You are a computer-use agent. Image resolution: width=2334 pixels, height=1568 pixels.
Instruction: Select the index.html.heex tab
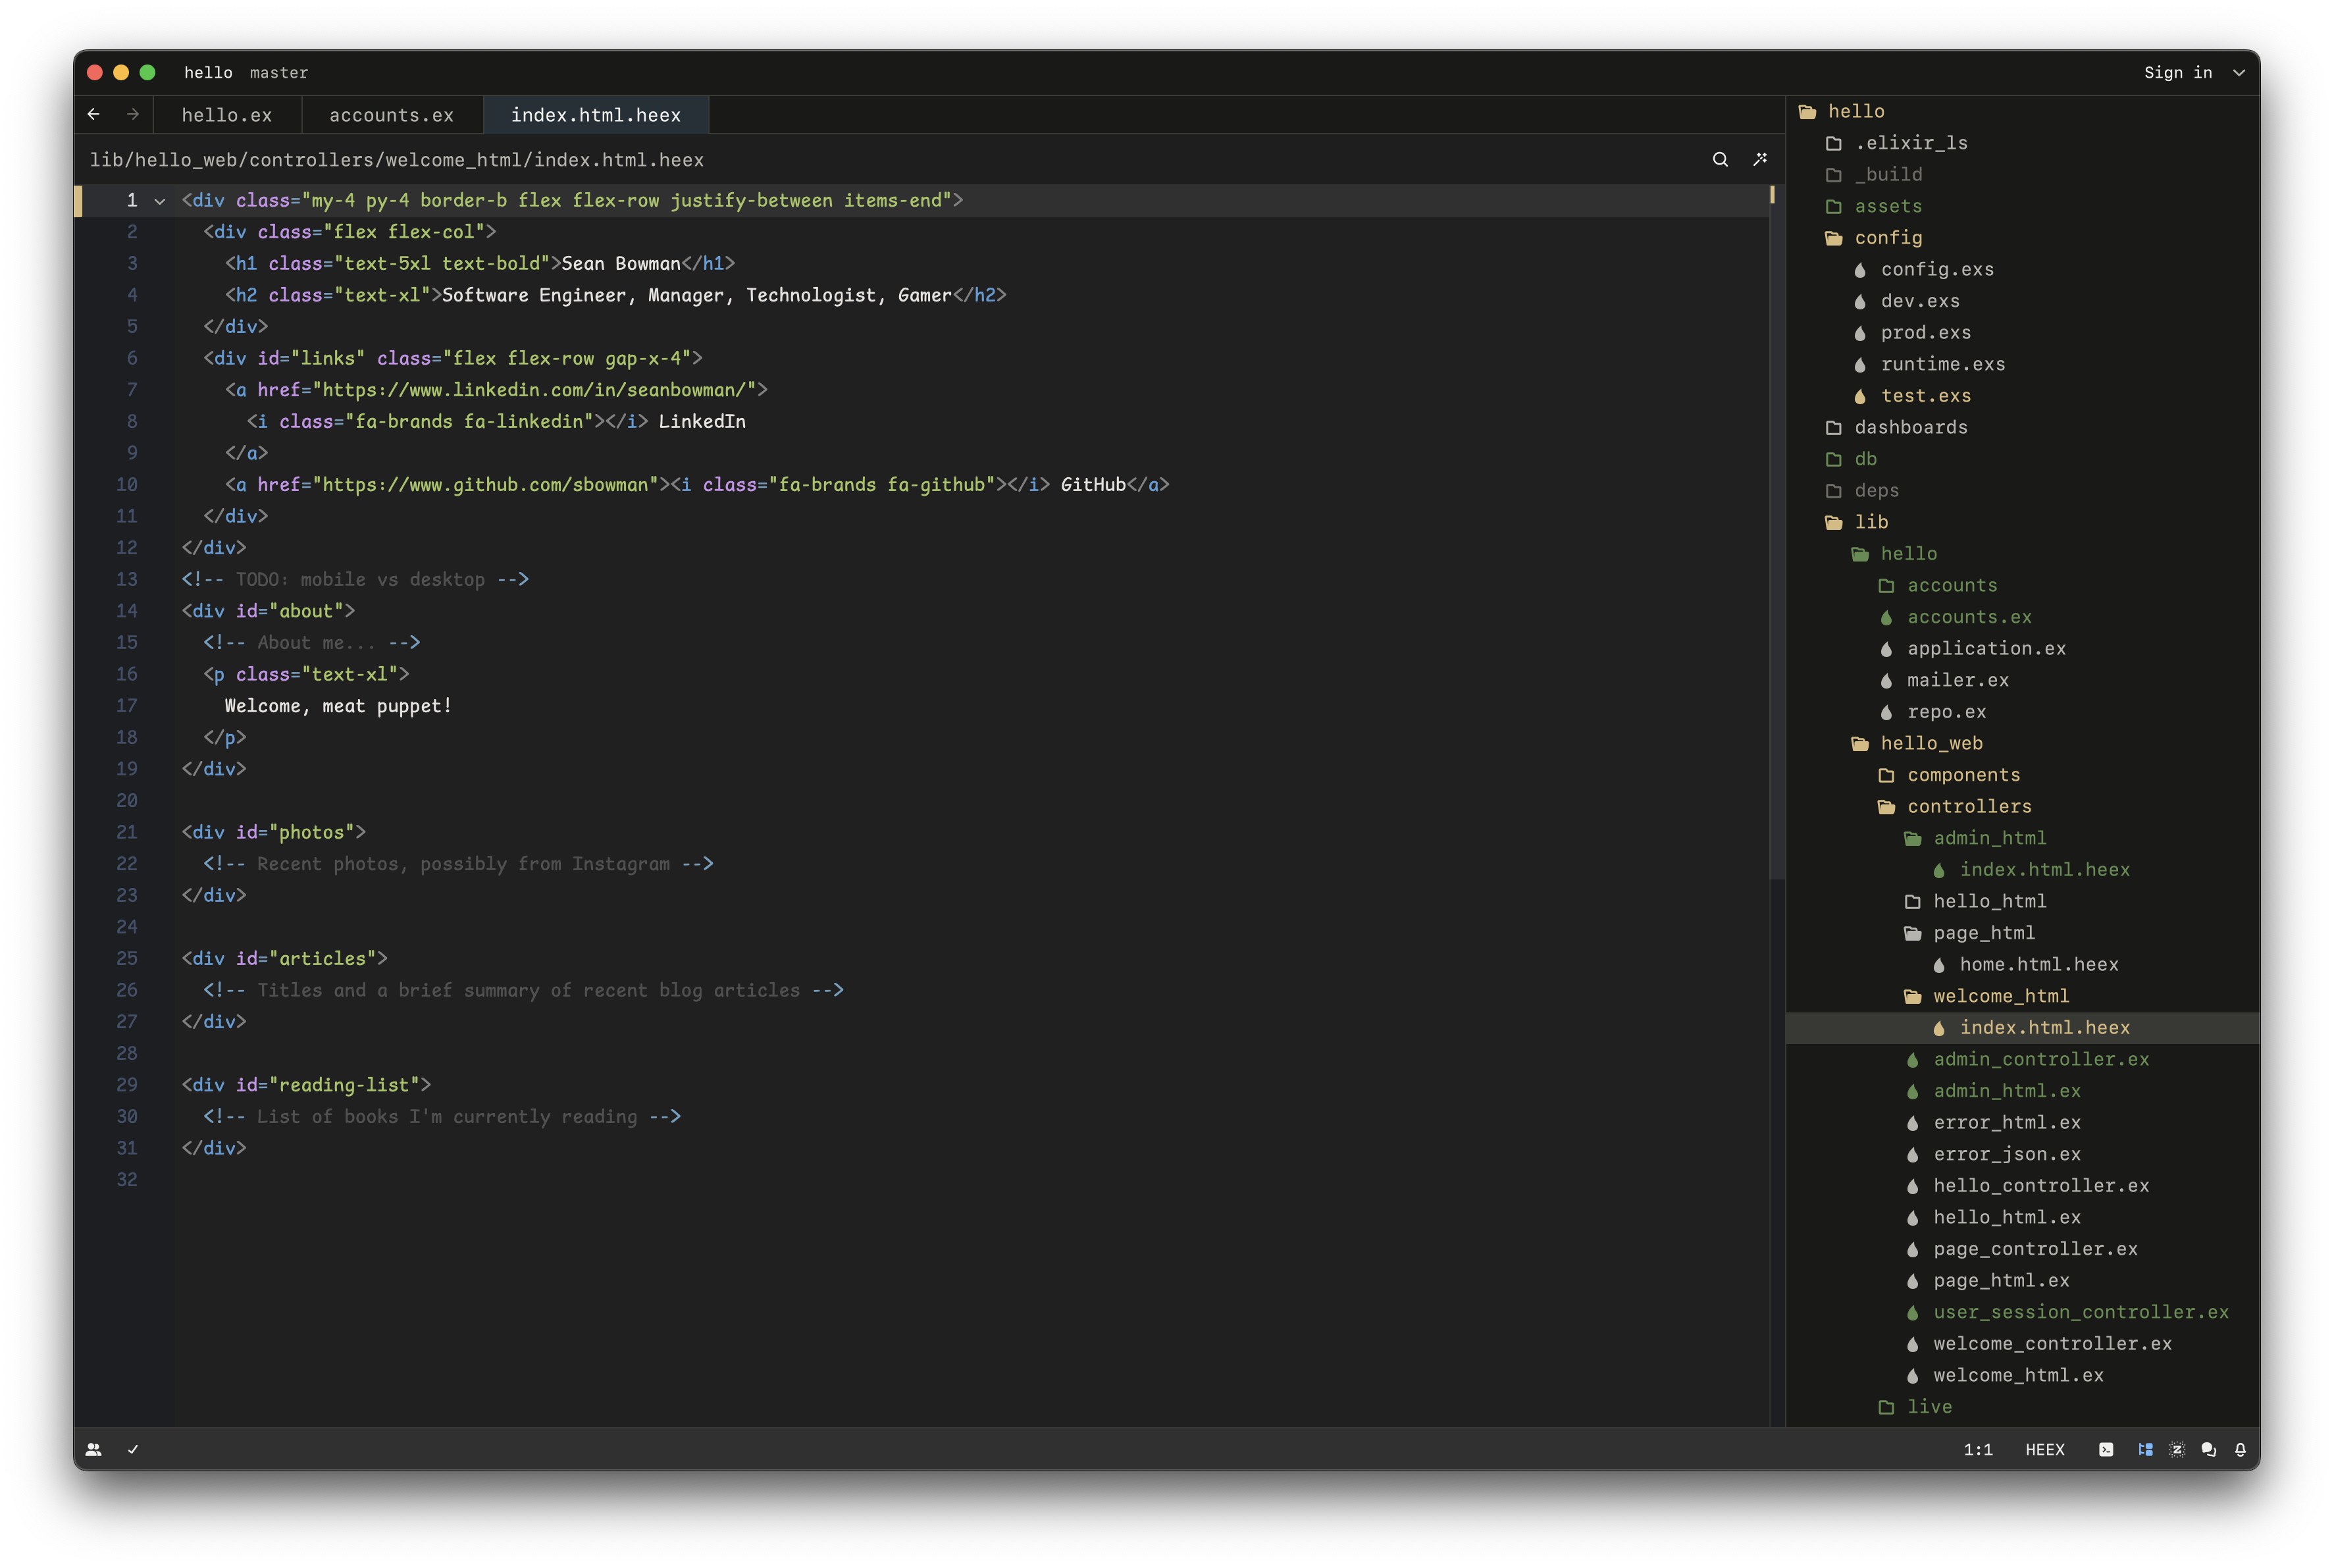click(596, 115)
